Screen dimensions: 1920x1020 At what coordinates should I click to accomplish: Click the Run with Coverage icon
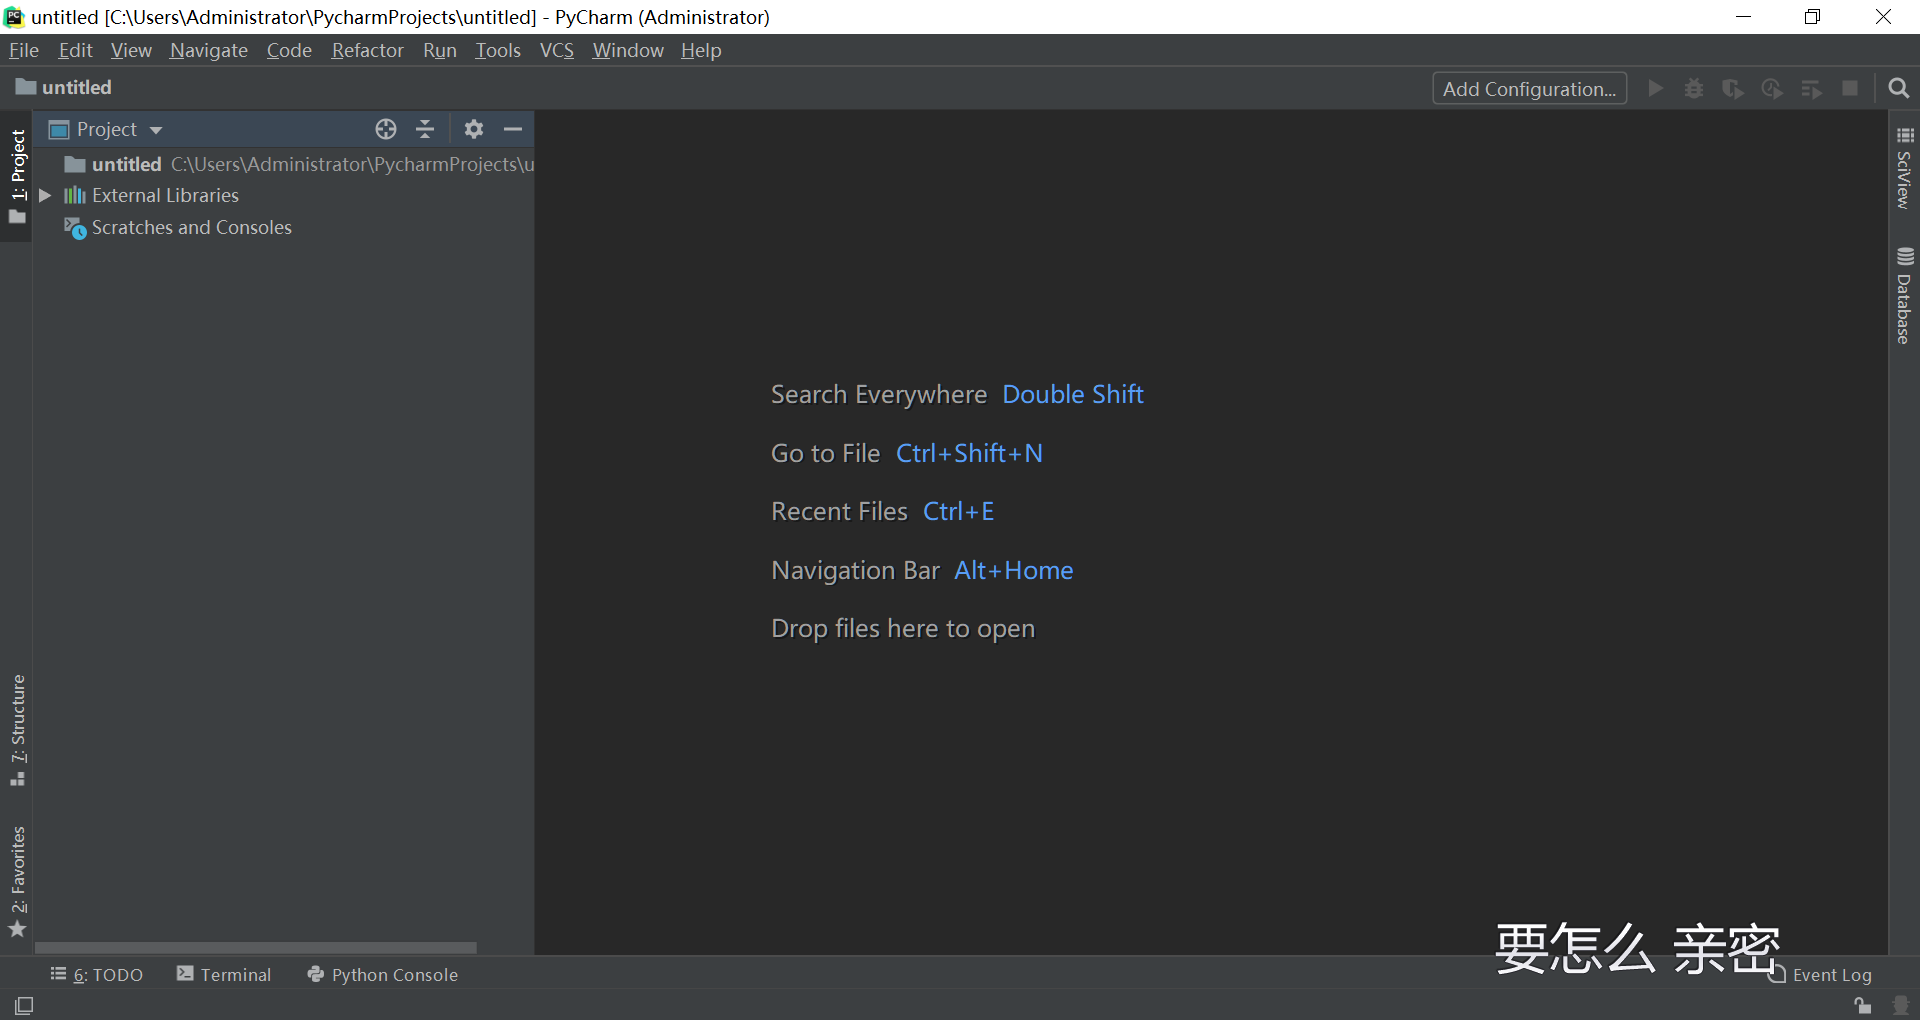pyautogui.click(x=1733, y=89)
